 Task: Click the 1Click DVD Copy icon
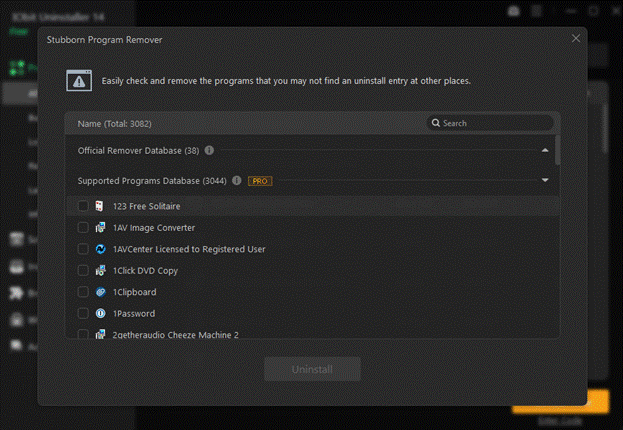(100, 270)
